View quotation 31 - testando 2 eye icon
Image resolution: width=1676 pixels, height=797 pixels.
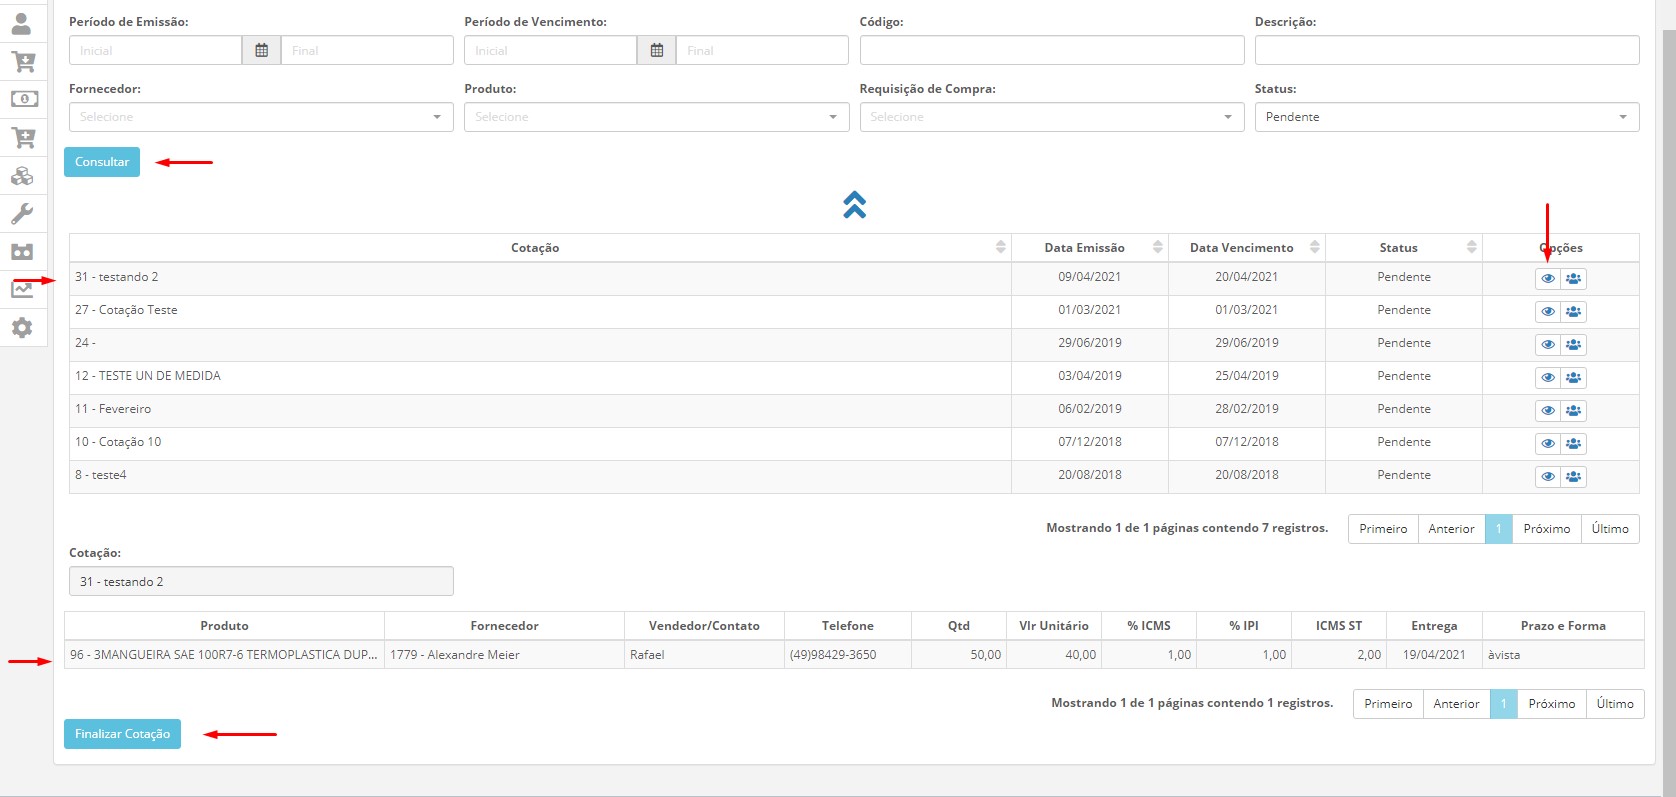click(1548, 279)
